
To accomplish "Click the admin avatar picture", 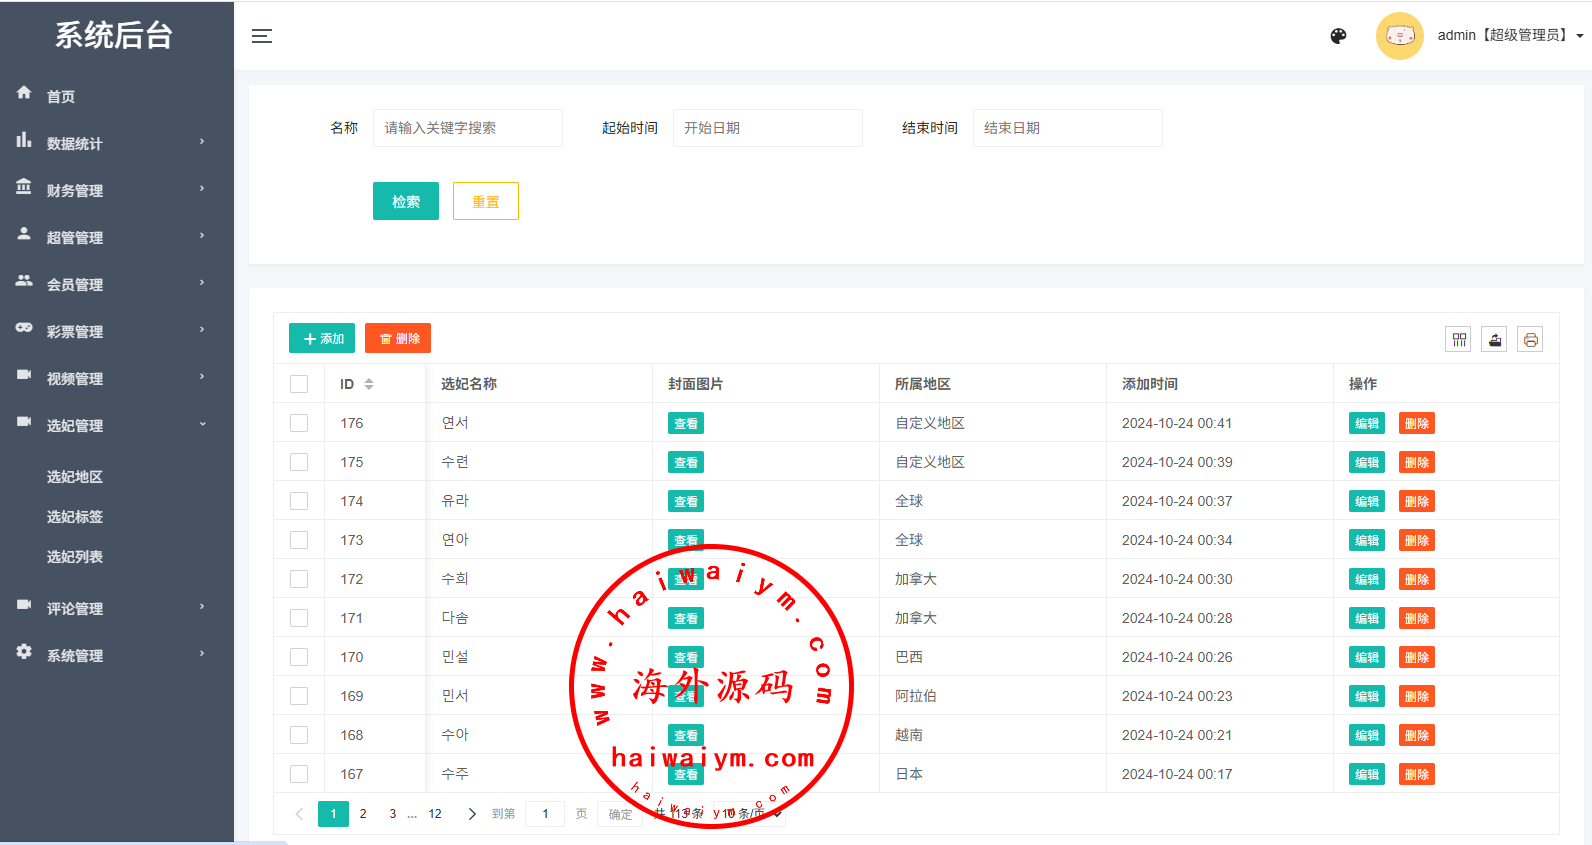I will click(x=1399, y=36).
